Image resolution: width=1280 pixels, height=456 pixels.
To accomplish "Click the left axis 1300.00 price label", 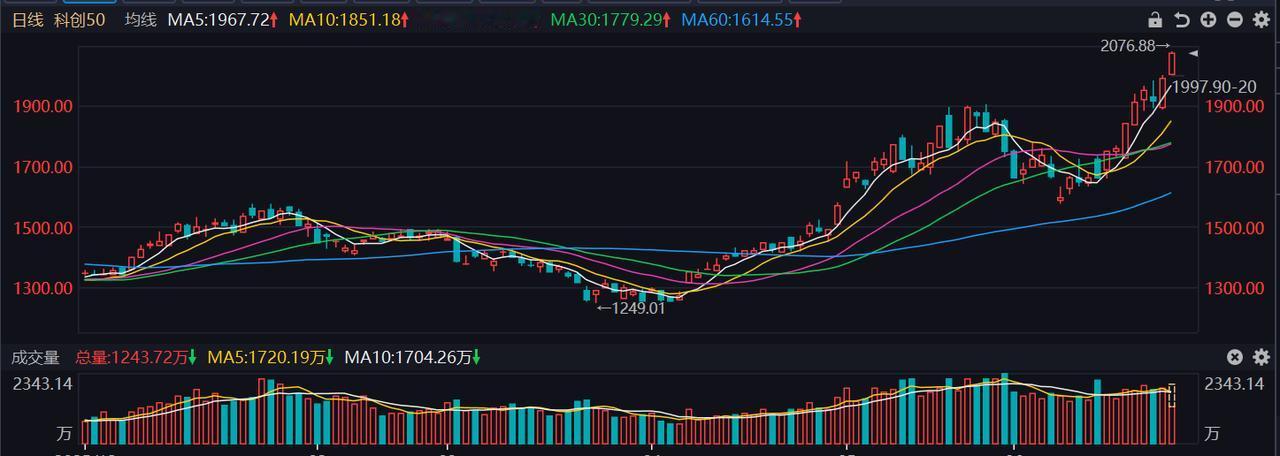I will click(x=43, y=289).
